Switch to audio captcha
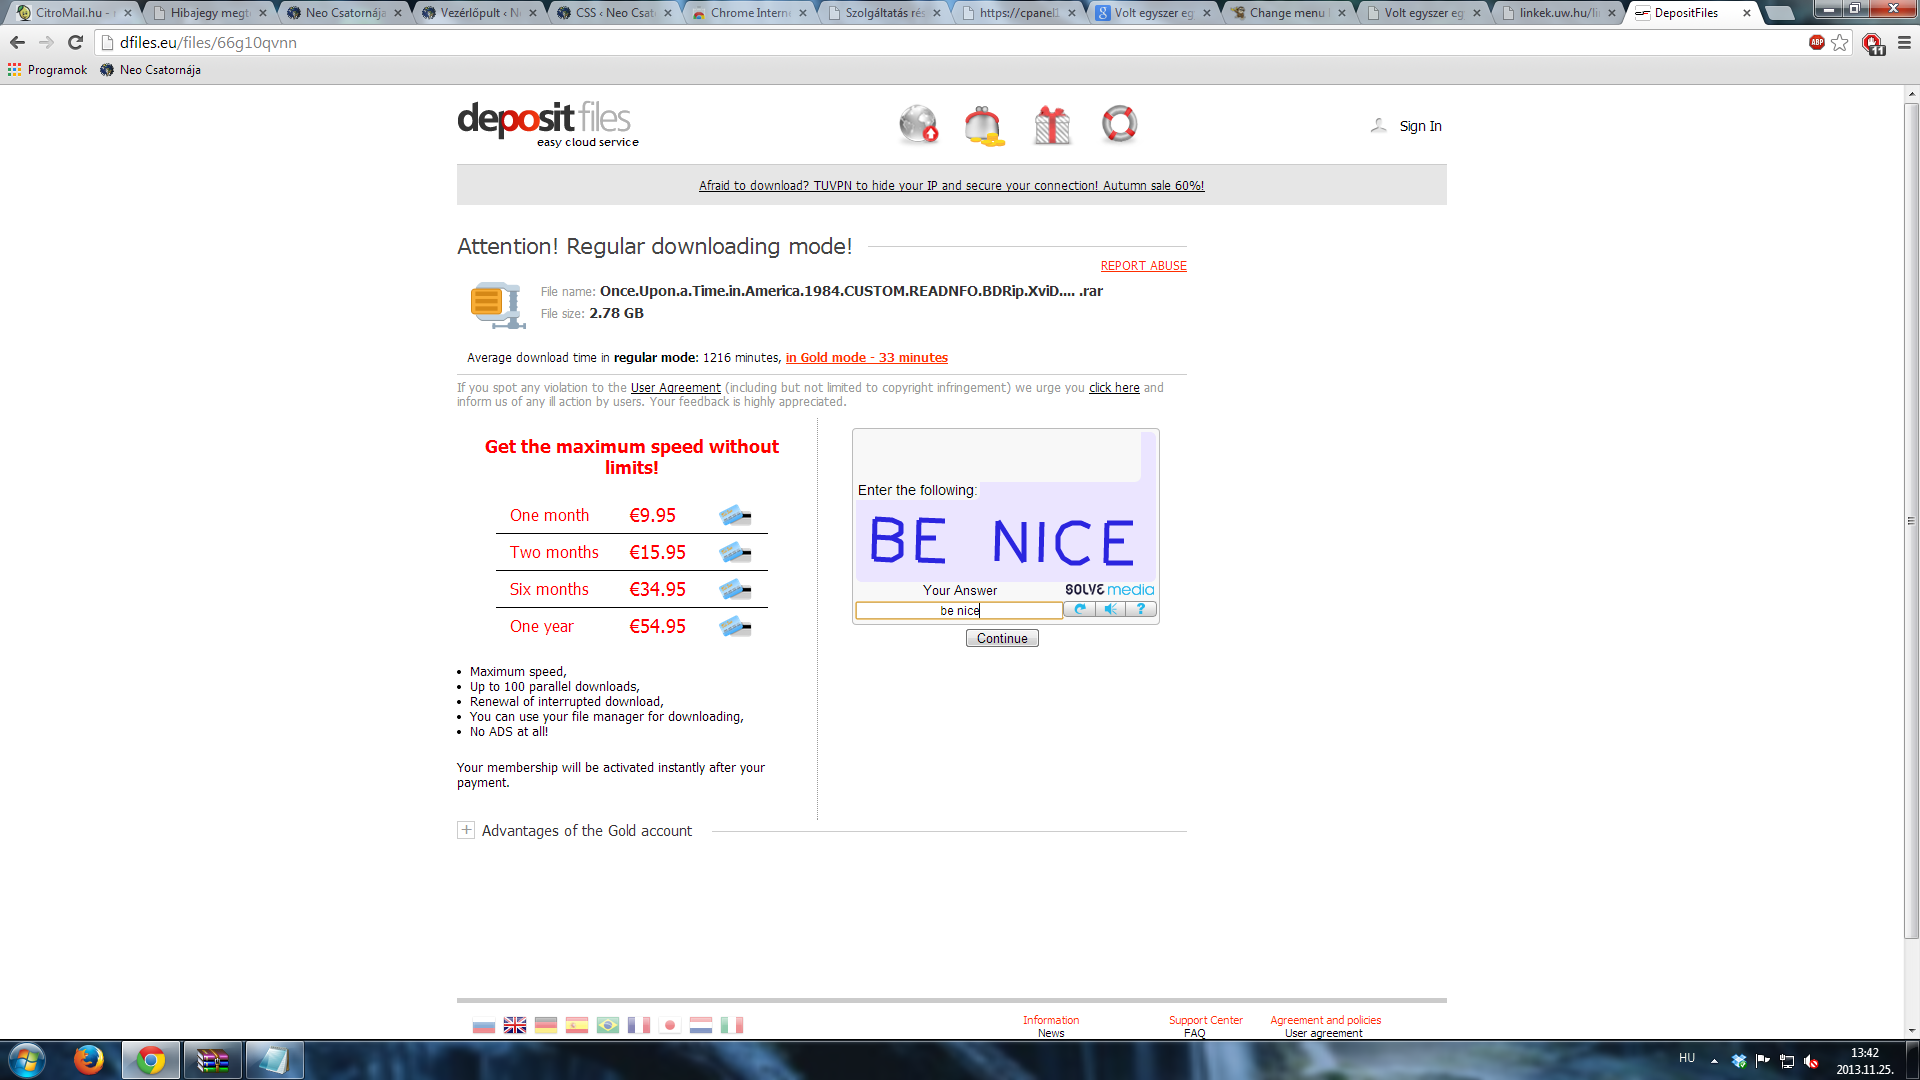The image size is (1920, 1080). (x=1110, y=609)
